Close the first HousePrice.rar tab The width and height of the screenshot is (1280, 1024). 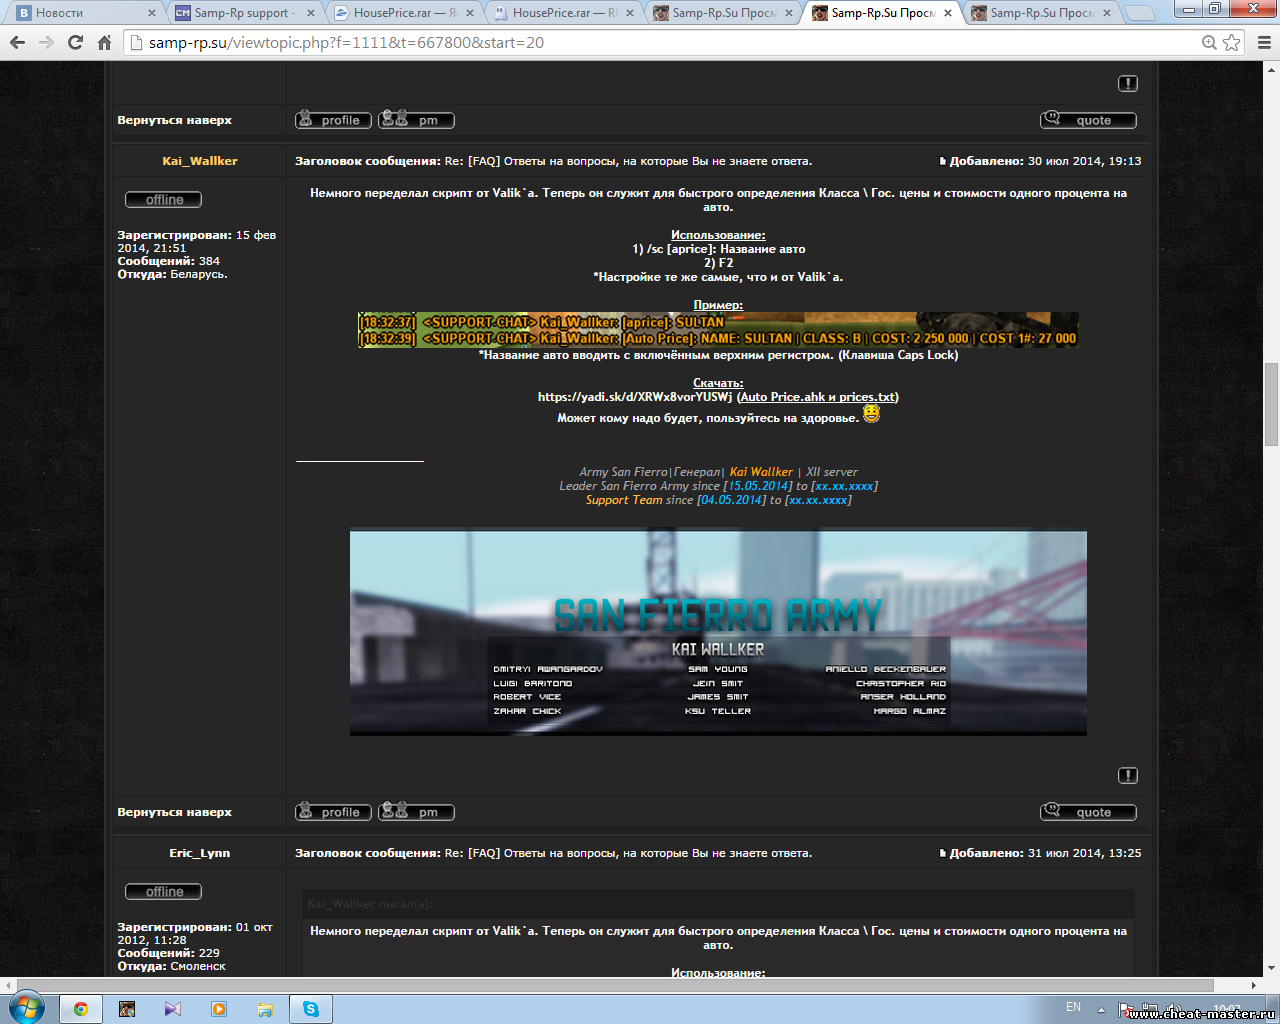[x=471, y=13]
